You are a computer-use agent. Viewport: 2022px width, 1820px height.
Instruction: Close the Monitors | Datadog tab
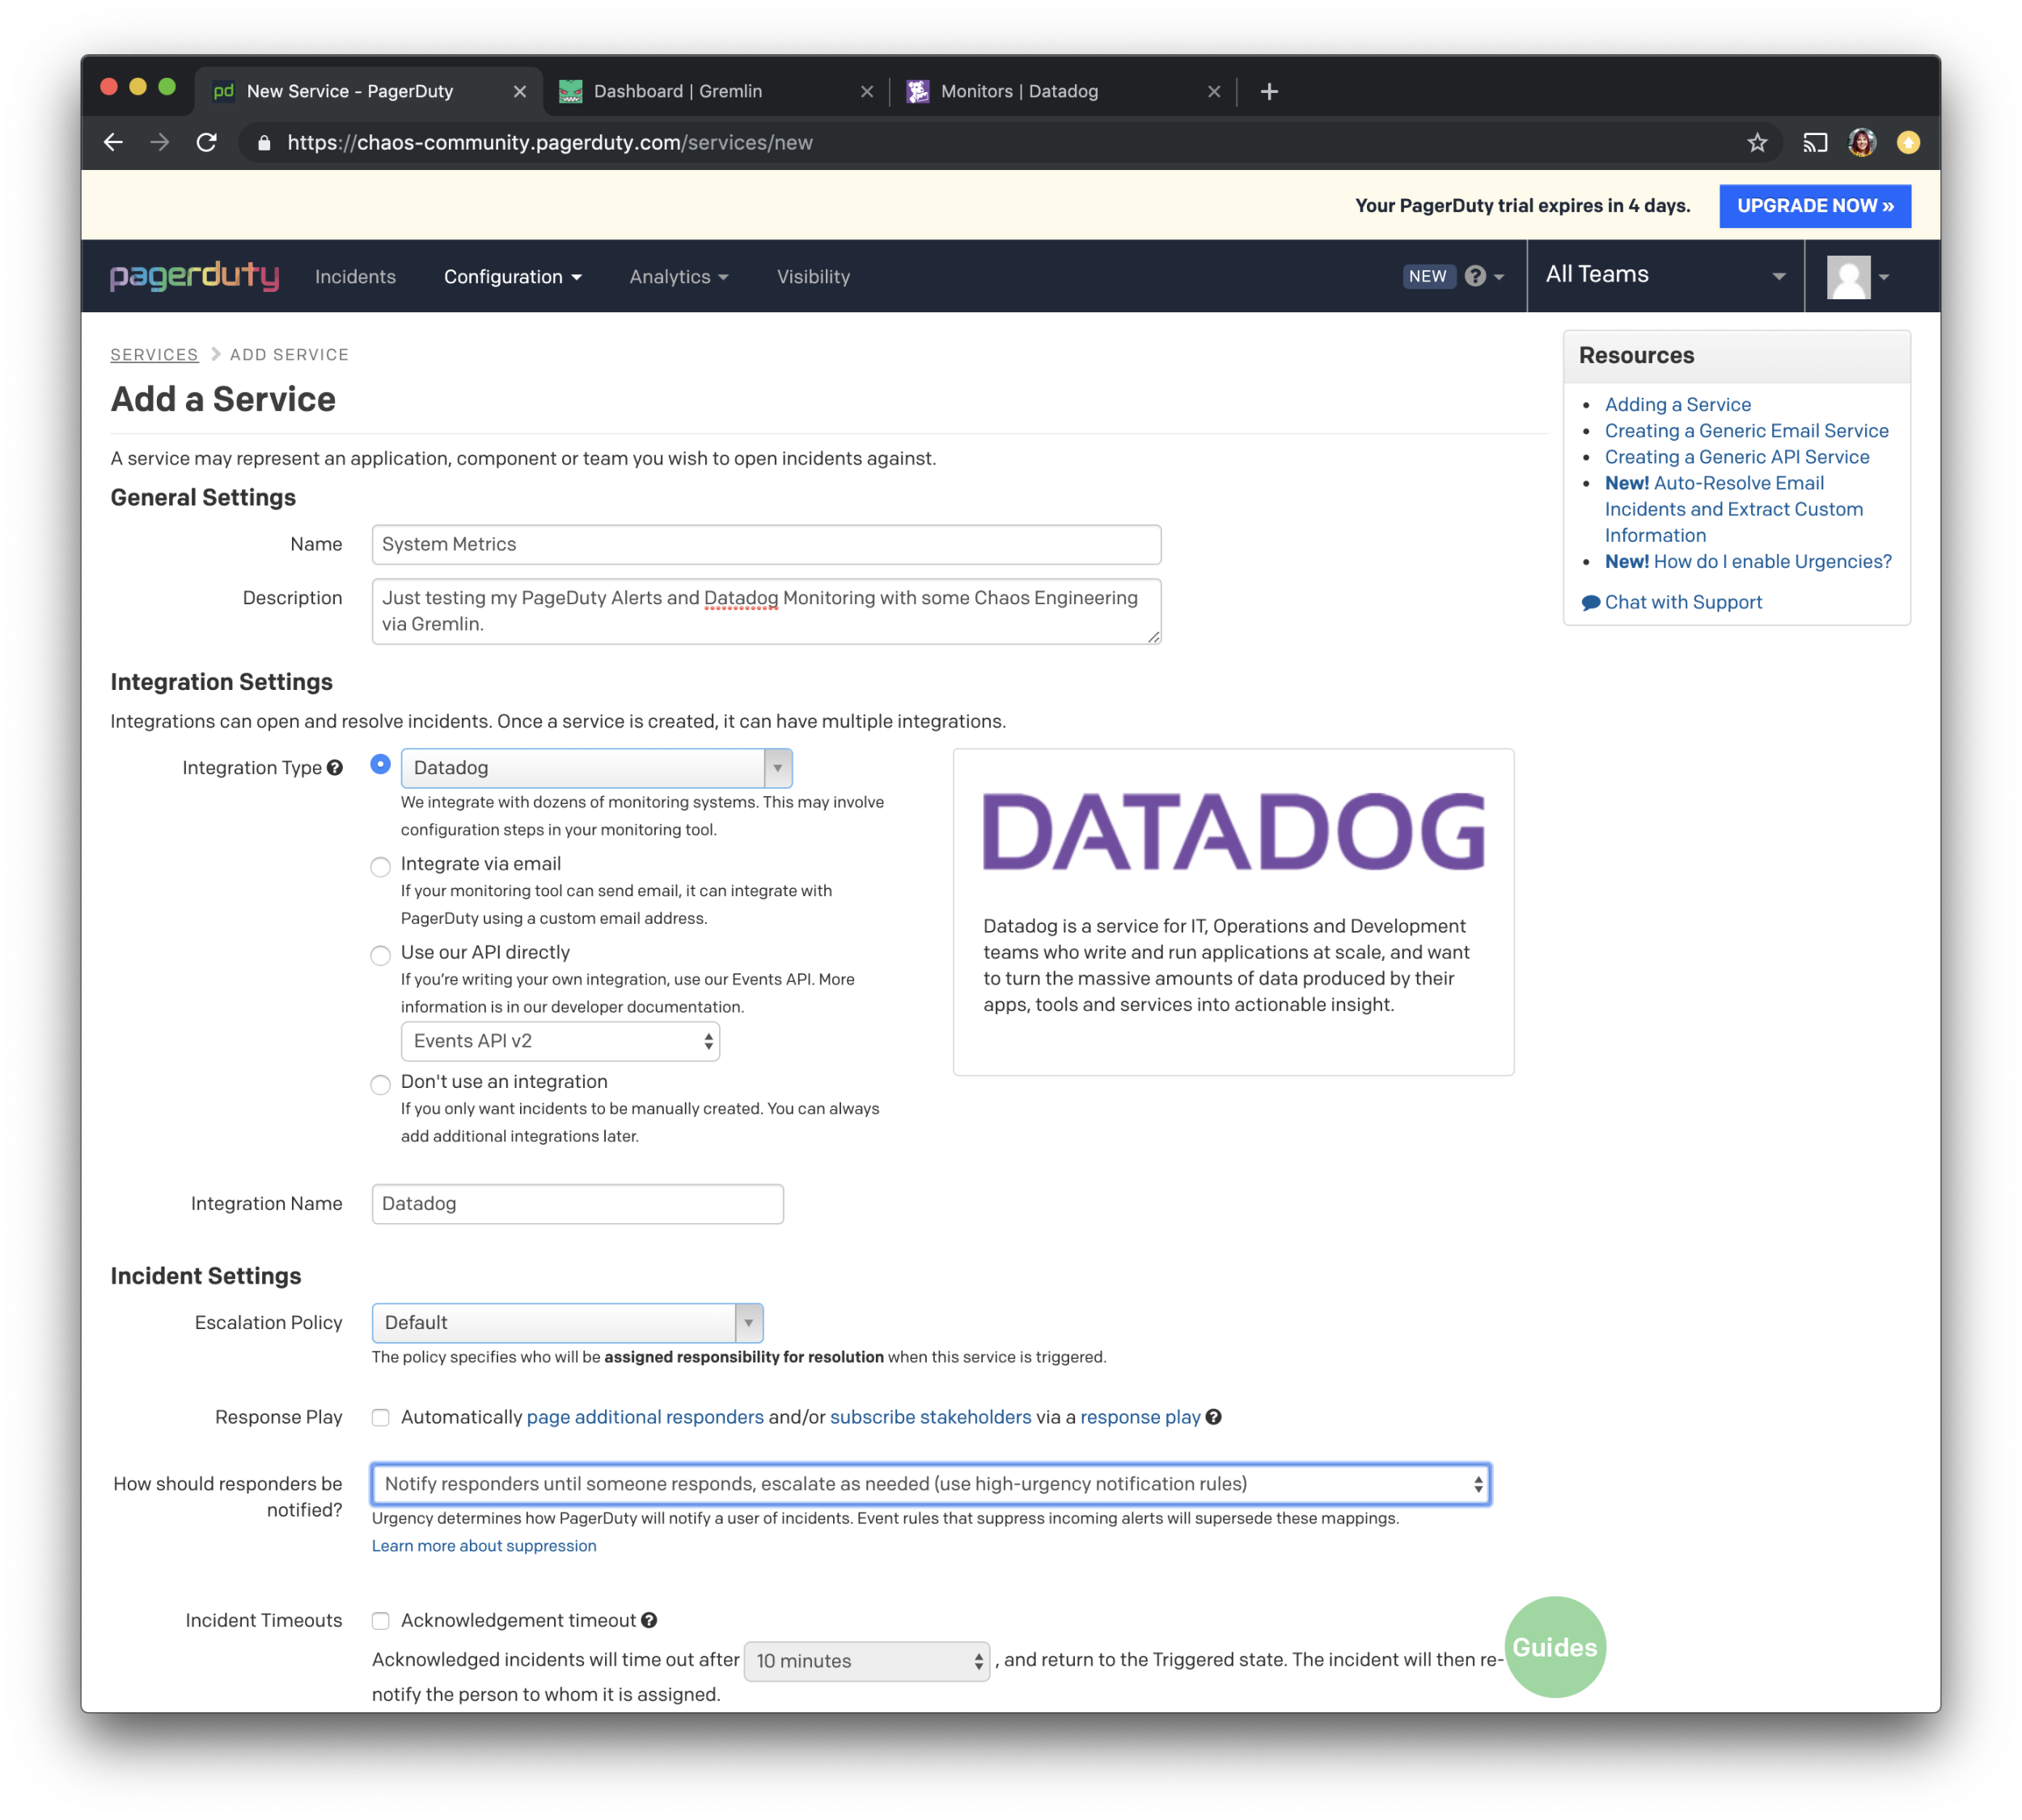click(1214, 92)
